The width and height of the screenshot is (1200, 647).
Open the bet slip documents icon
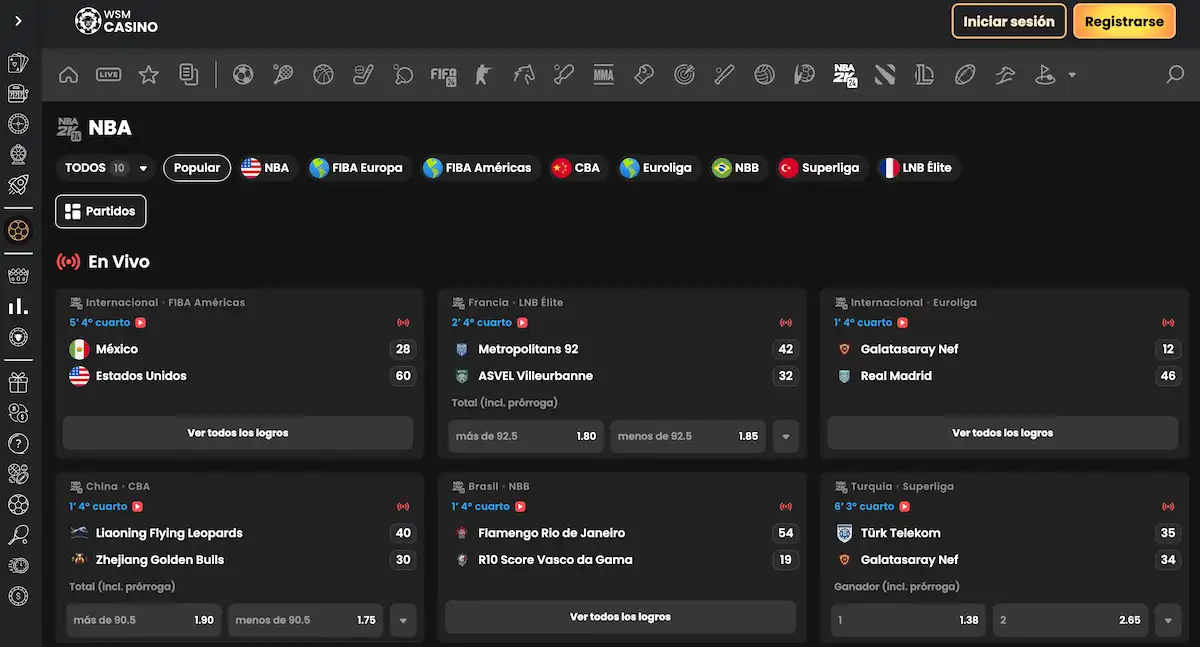pyautogui.click(x=188, y=74)
